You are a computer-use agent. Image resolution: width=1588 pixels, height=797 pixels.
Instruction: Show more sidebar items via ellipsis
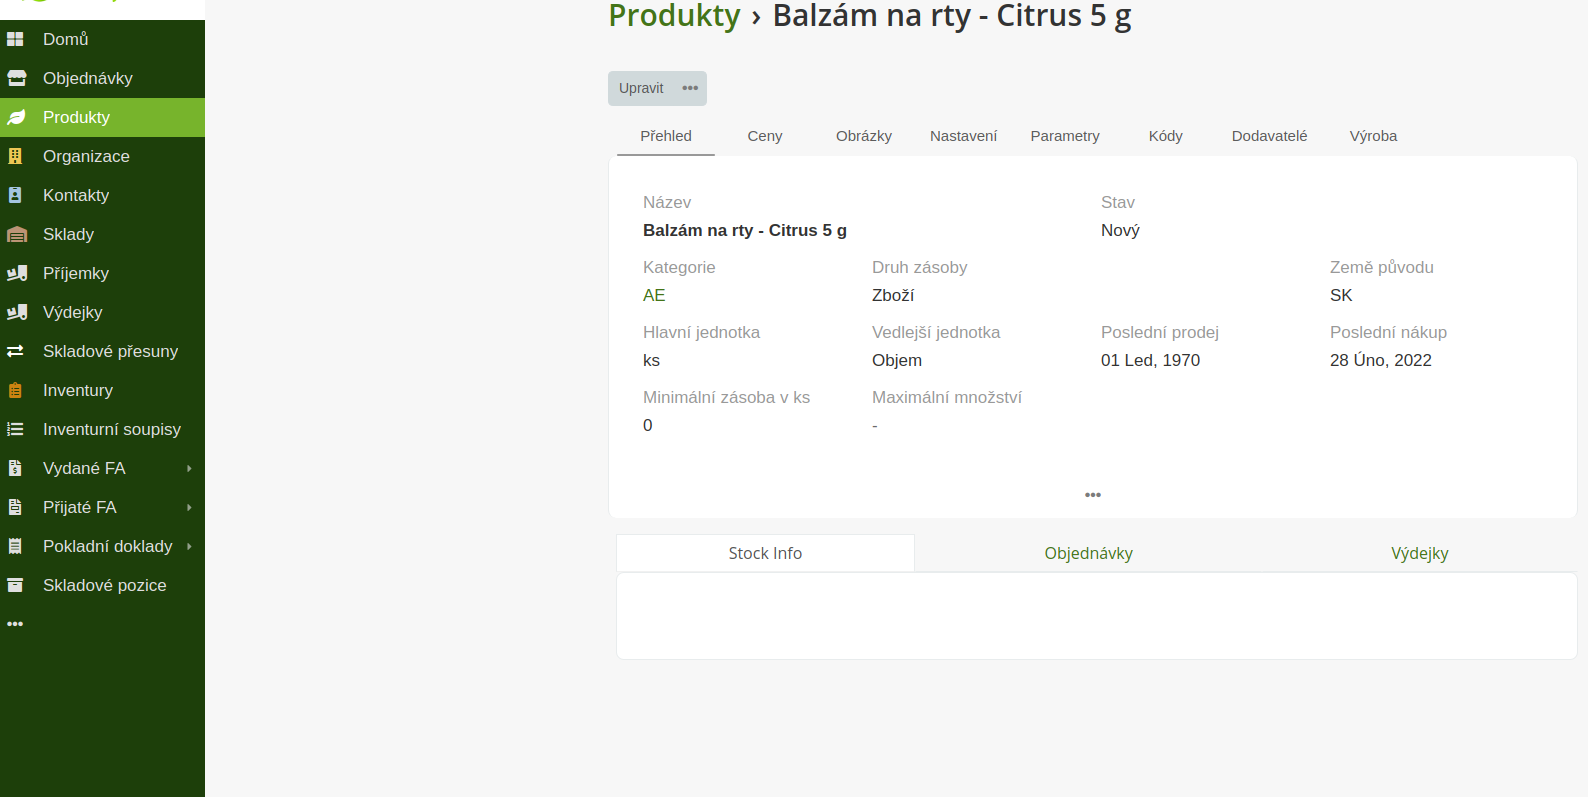15,624
